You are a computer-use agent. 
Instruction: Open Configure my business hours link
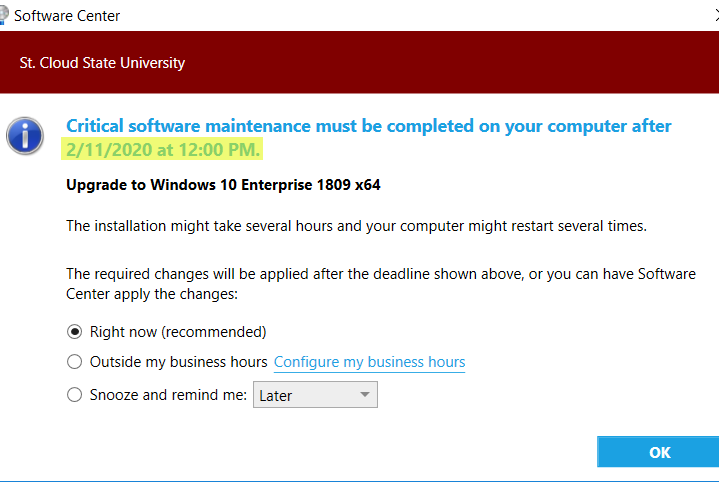coord(370,362)
